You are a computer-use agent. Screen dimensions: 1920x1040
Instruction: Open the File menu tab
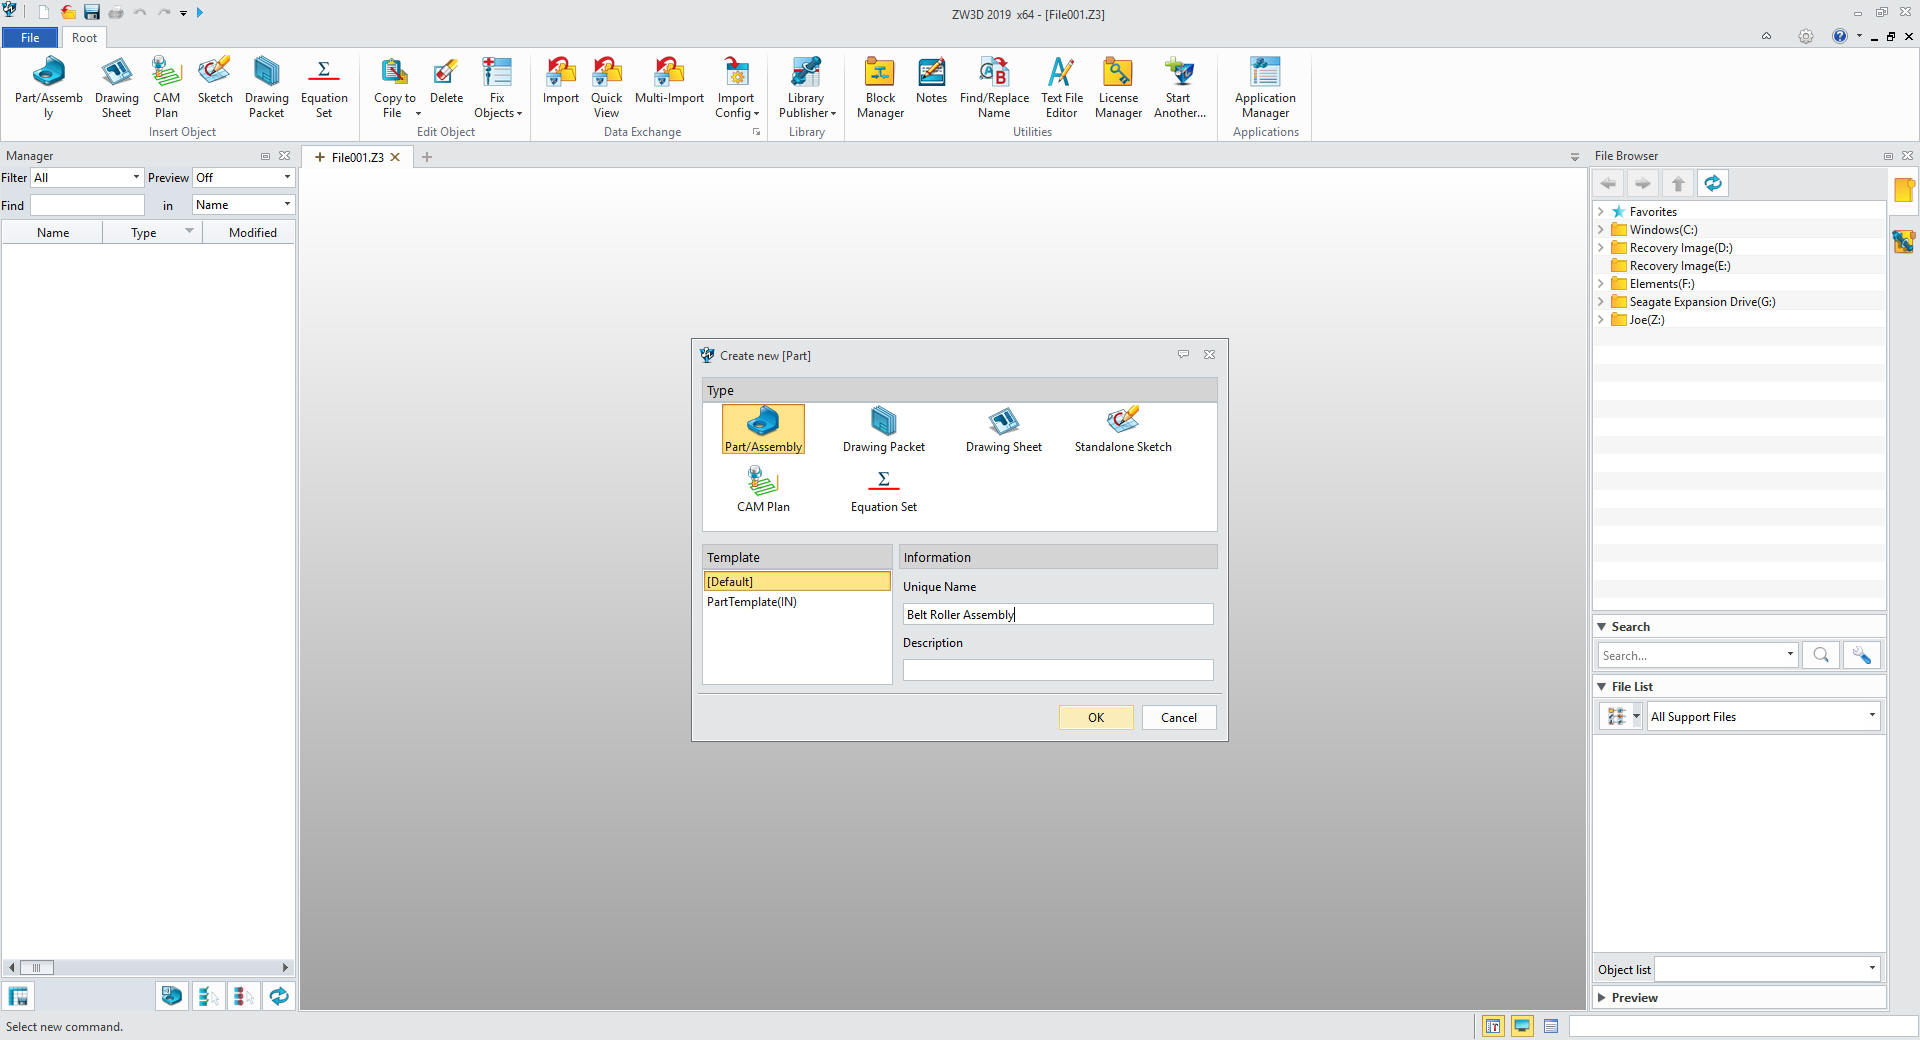(x=30, y=38)
